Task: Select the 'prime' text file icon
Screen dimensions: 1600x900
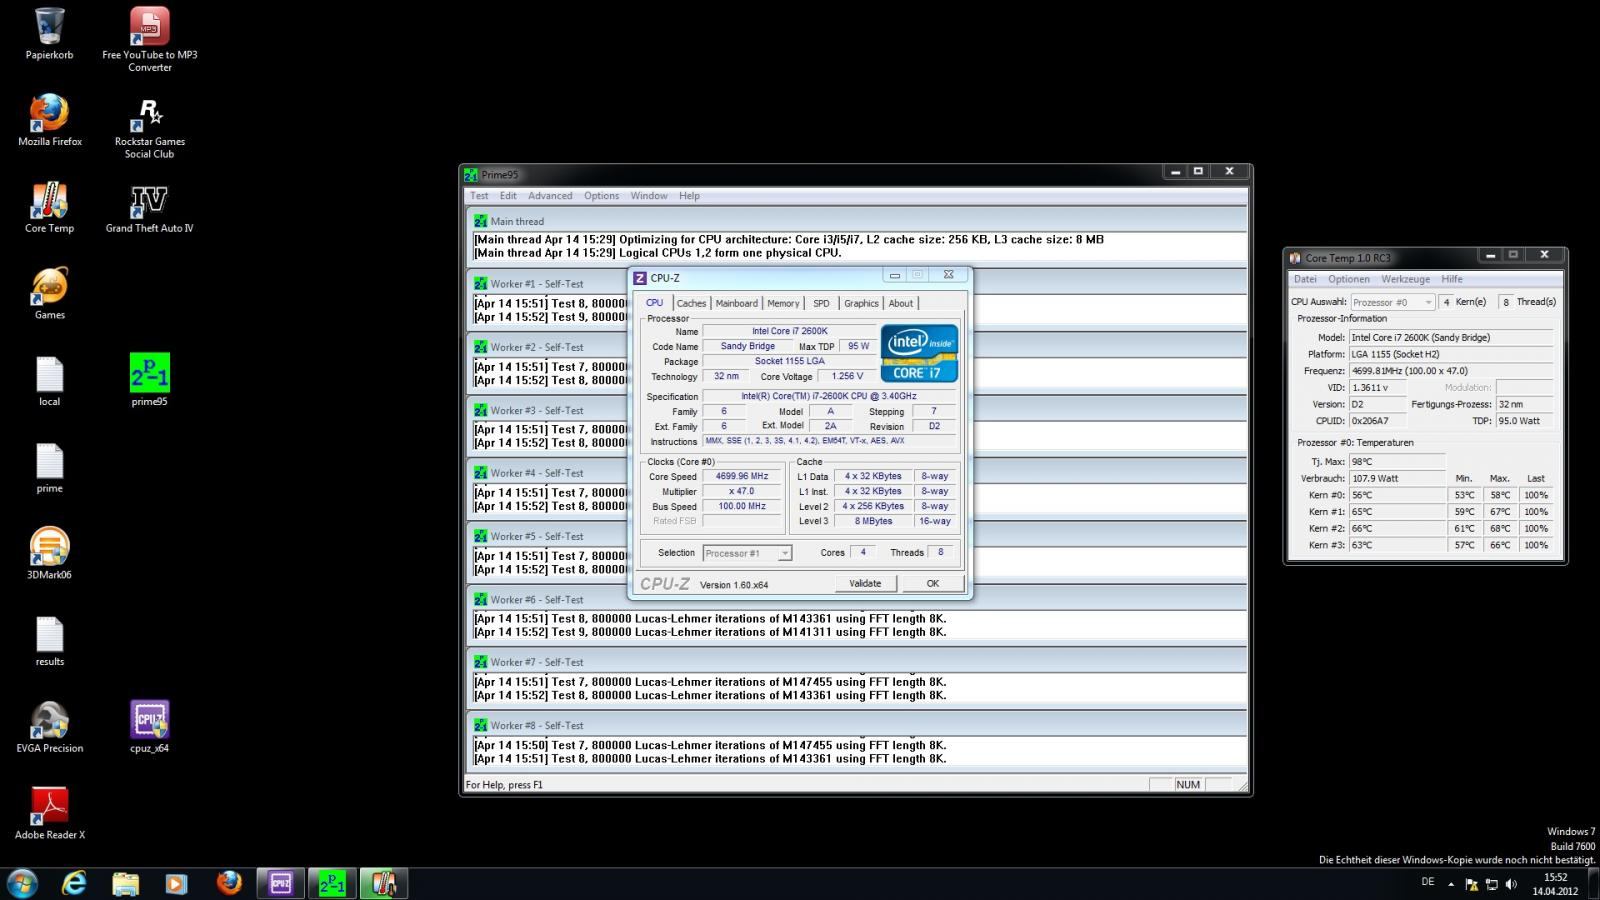Action: pos(49,468)
